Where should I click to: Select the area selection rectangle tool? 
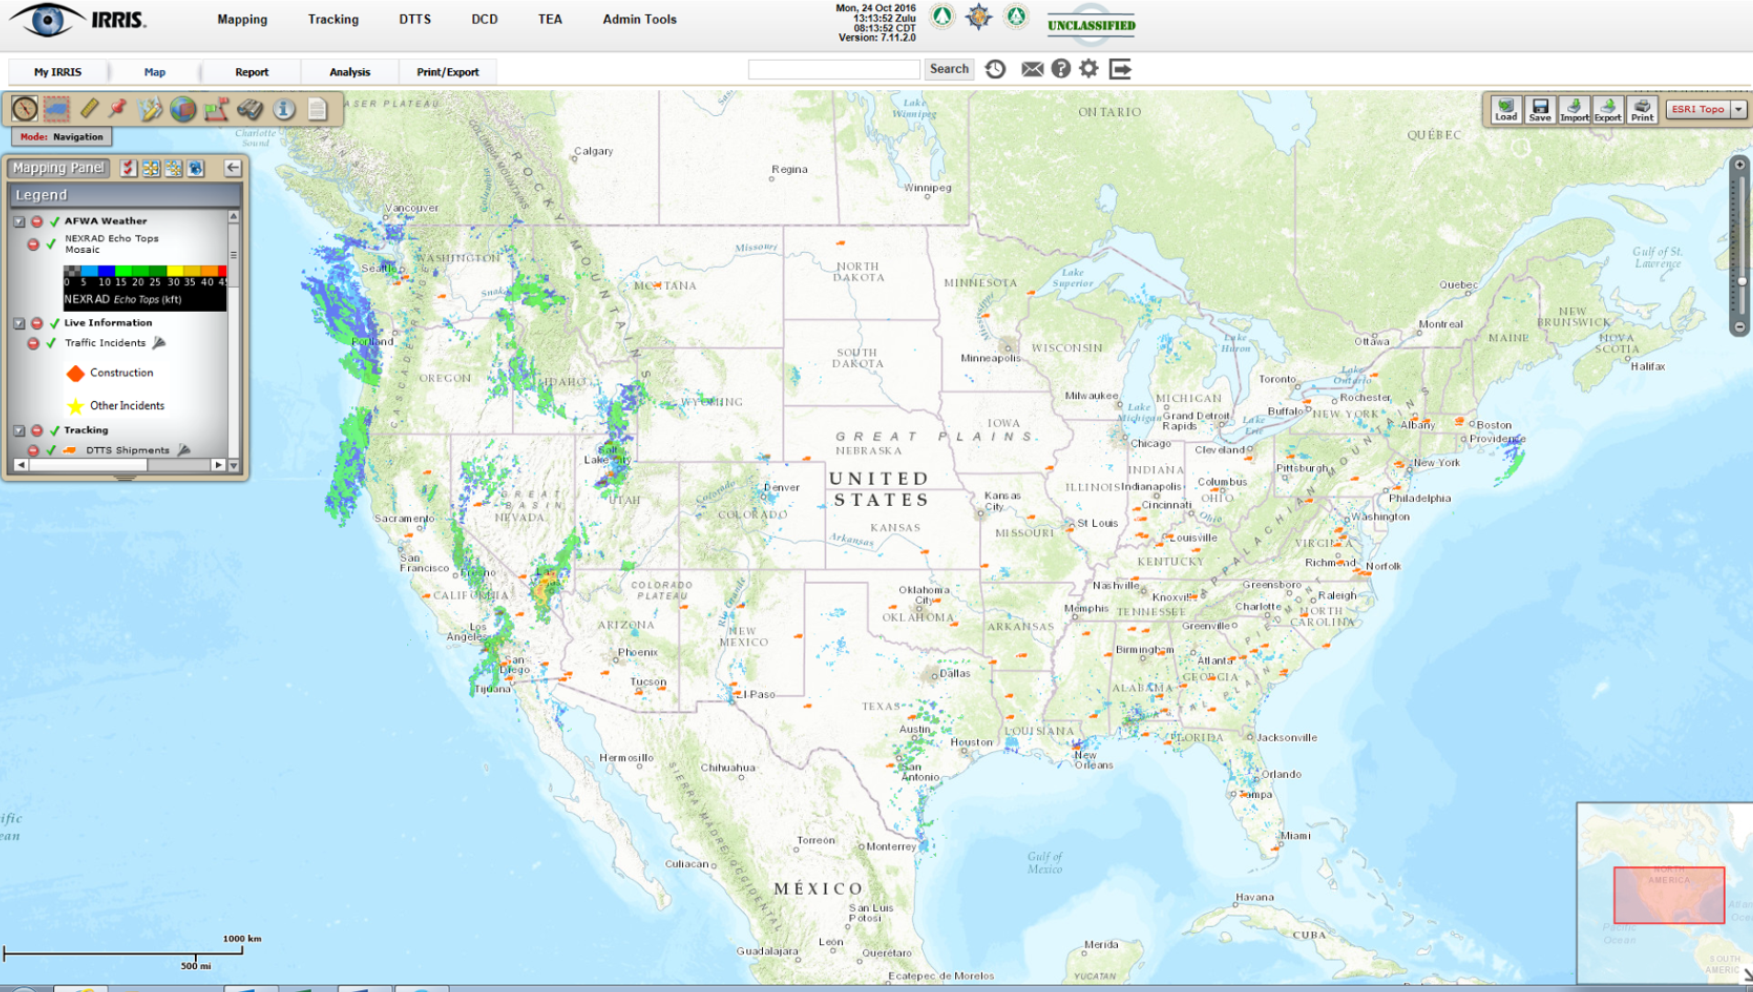coord(57,108)
